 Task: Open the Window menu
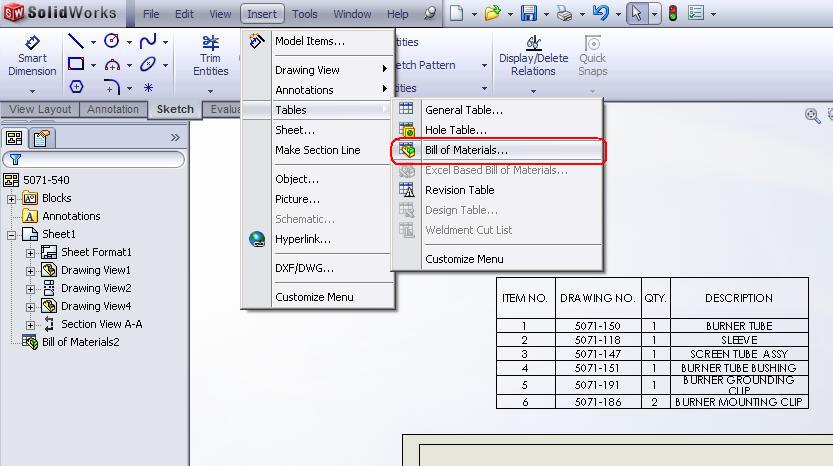tap(352, 14)
